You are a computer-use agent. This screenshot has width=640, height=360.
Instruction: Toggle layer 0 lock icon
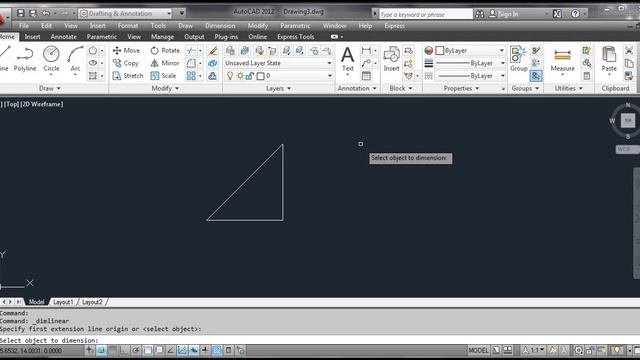[x=250, y=76]
